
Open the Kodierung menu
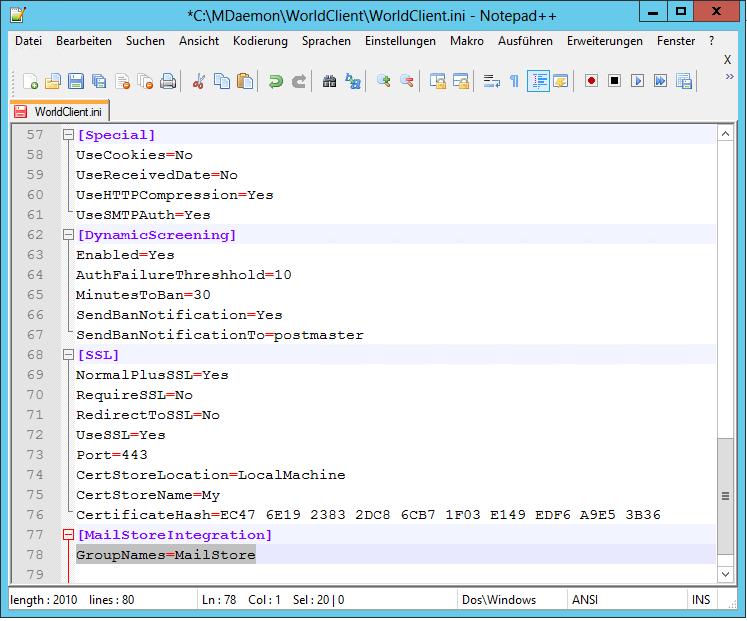[260, 41]
